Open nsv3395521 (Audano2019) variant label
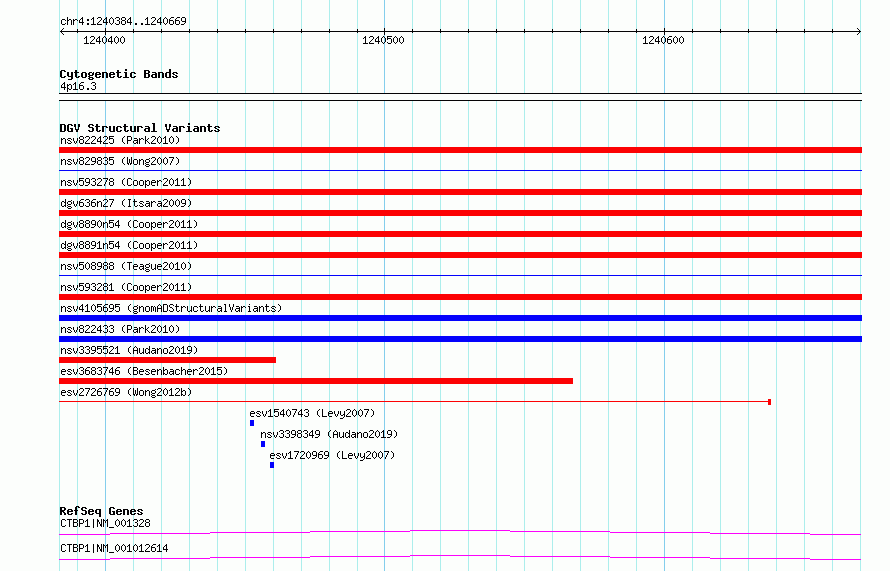890x571 pixels. coord(129,350)
